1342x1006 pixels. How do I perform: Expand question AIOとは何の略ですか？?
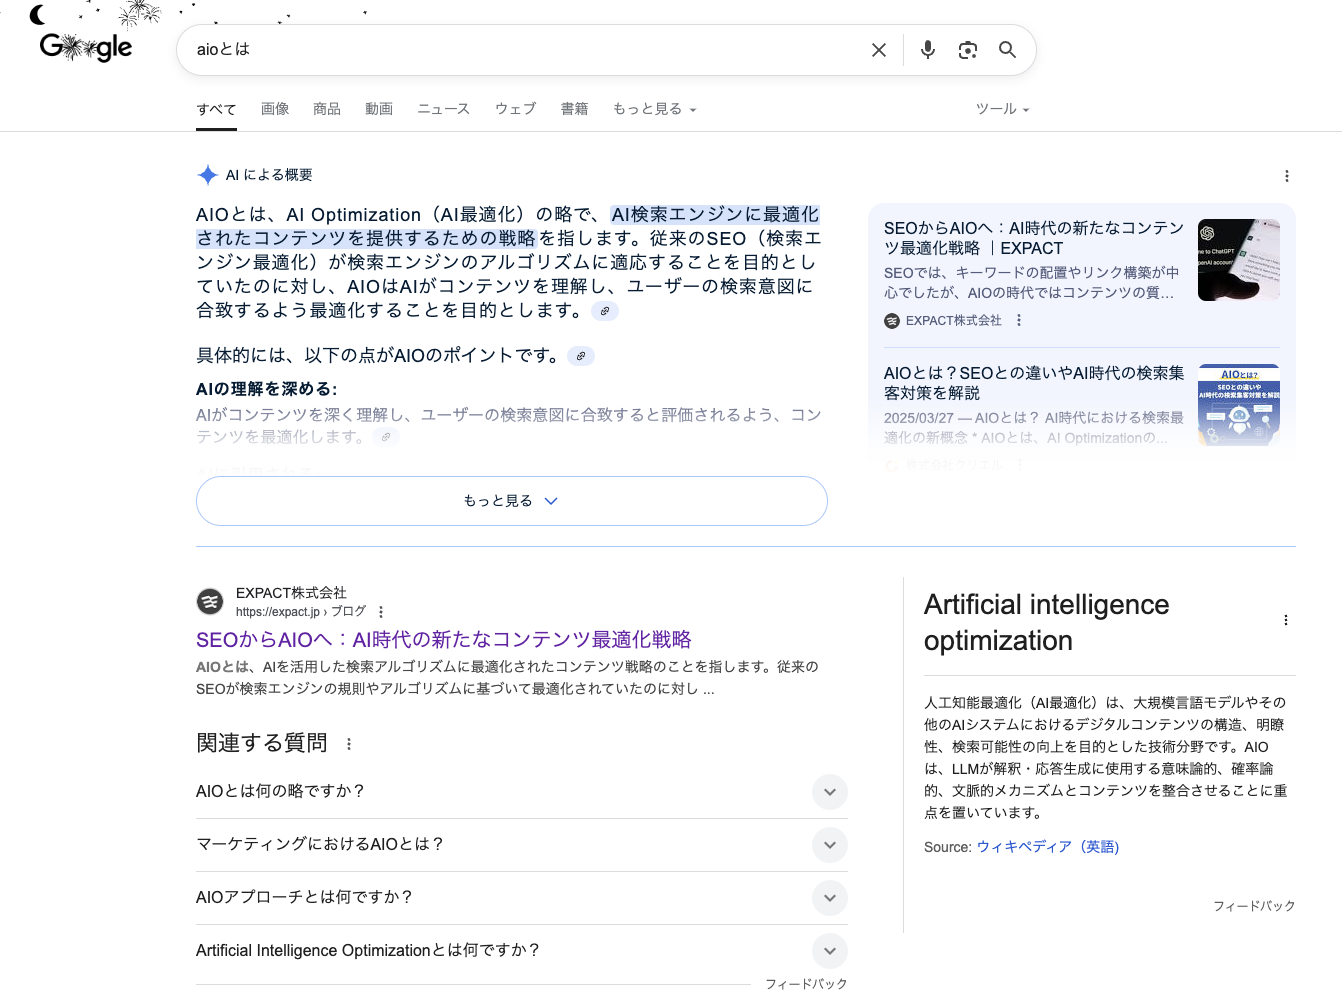coord(521,792)
